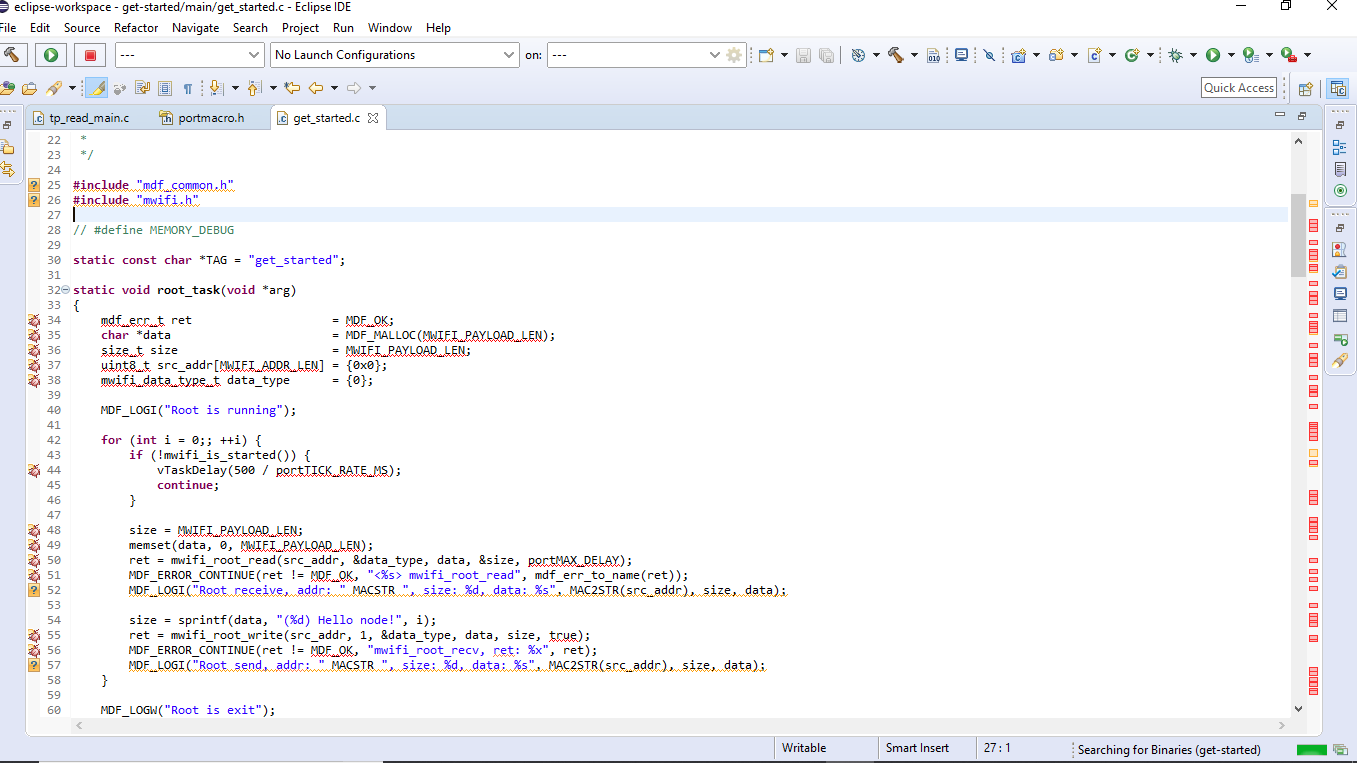This screenshot has height=763, width=1357.
Task: Click the New C/C++ Project icon
Action: click(x=1019, y=55)
